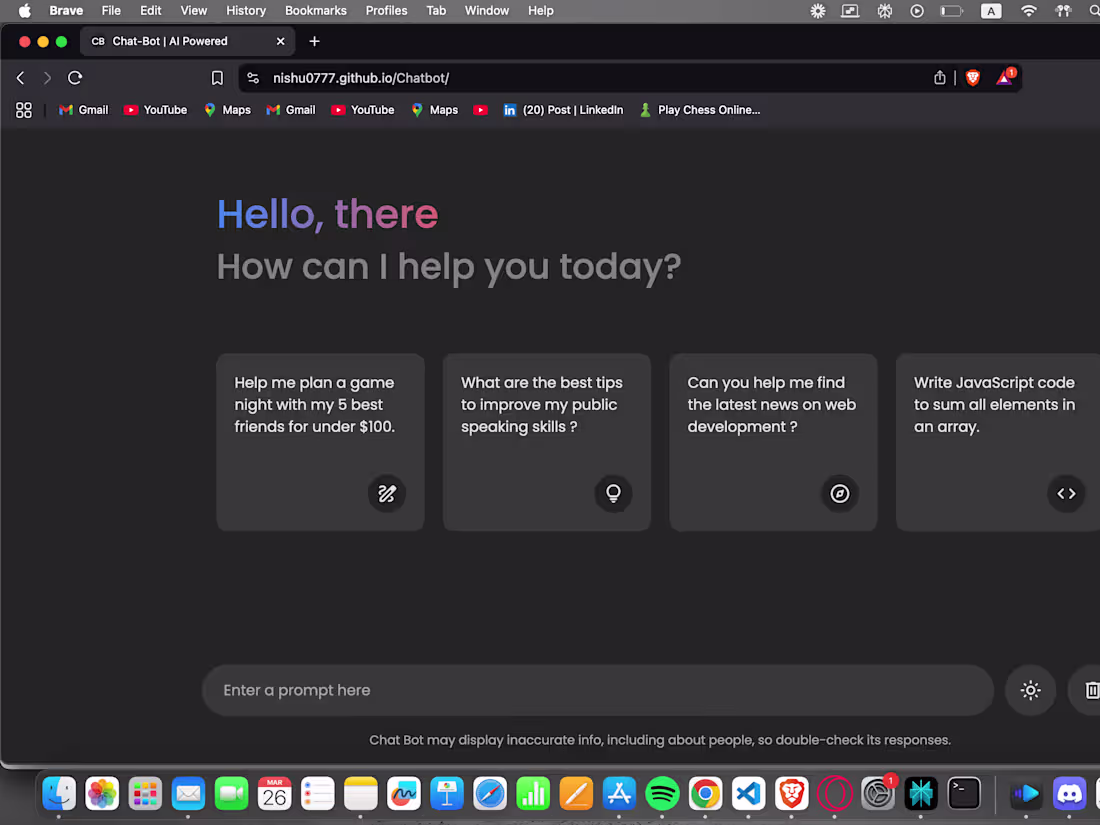Open the sidebar apps grid icon
The width and height of the screenshot is (1100, 825).
coord(24,110)
